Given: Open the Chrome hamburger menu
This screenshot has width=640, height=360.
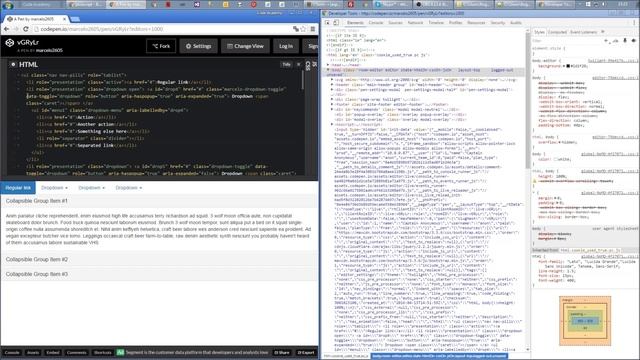Looking at the screenshot, I should point(313,29).
